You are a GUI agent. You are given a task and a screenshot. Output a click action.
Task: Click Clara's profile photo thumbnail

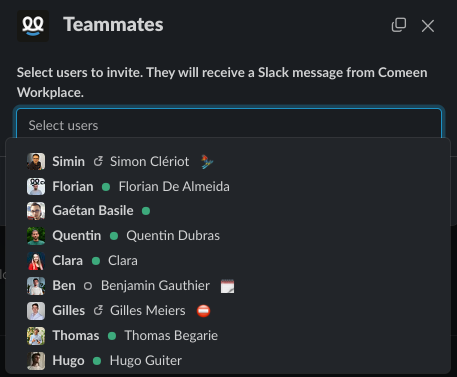point(36,261)
